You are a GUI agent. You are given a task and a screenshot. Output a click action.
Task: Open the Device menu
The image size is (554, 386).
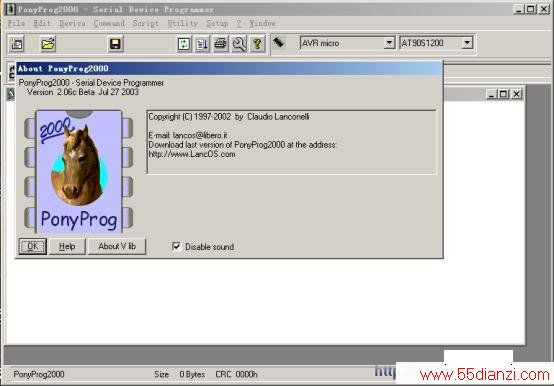click(x=72, y=23)
